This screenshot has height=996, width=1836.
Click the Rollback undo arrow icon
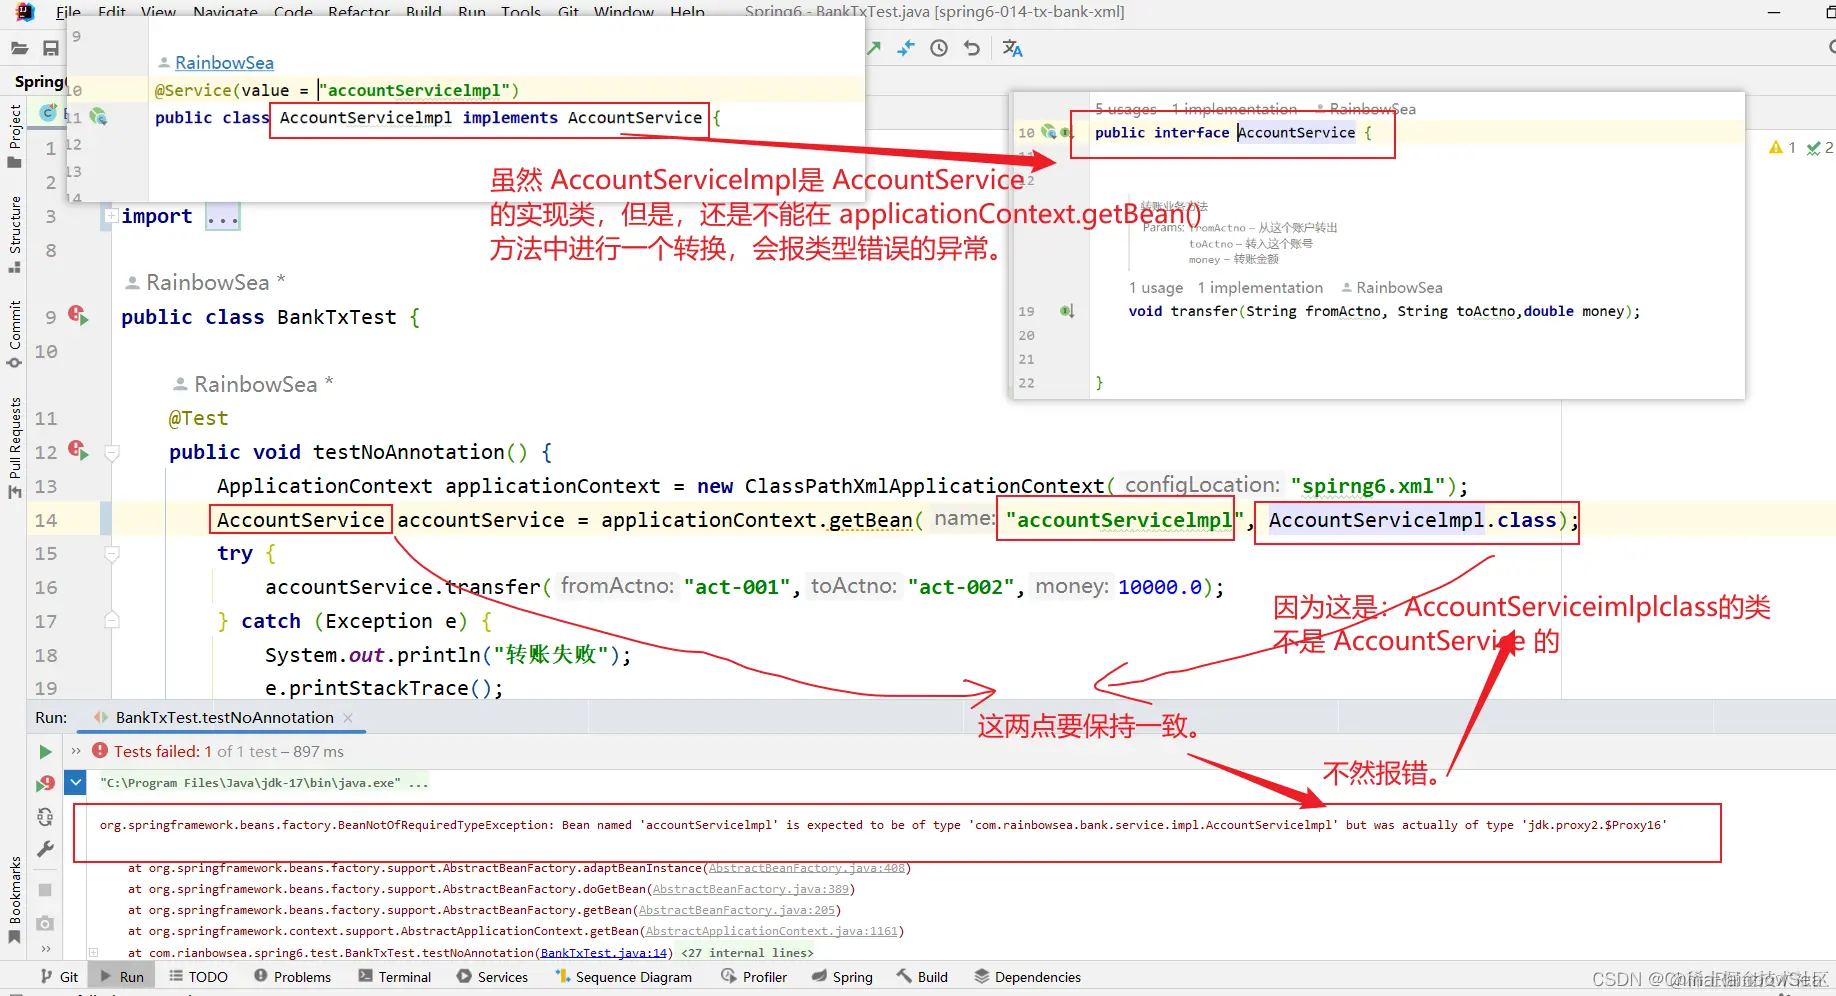coord(971,48)
